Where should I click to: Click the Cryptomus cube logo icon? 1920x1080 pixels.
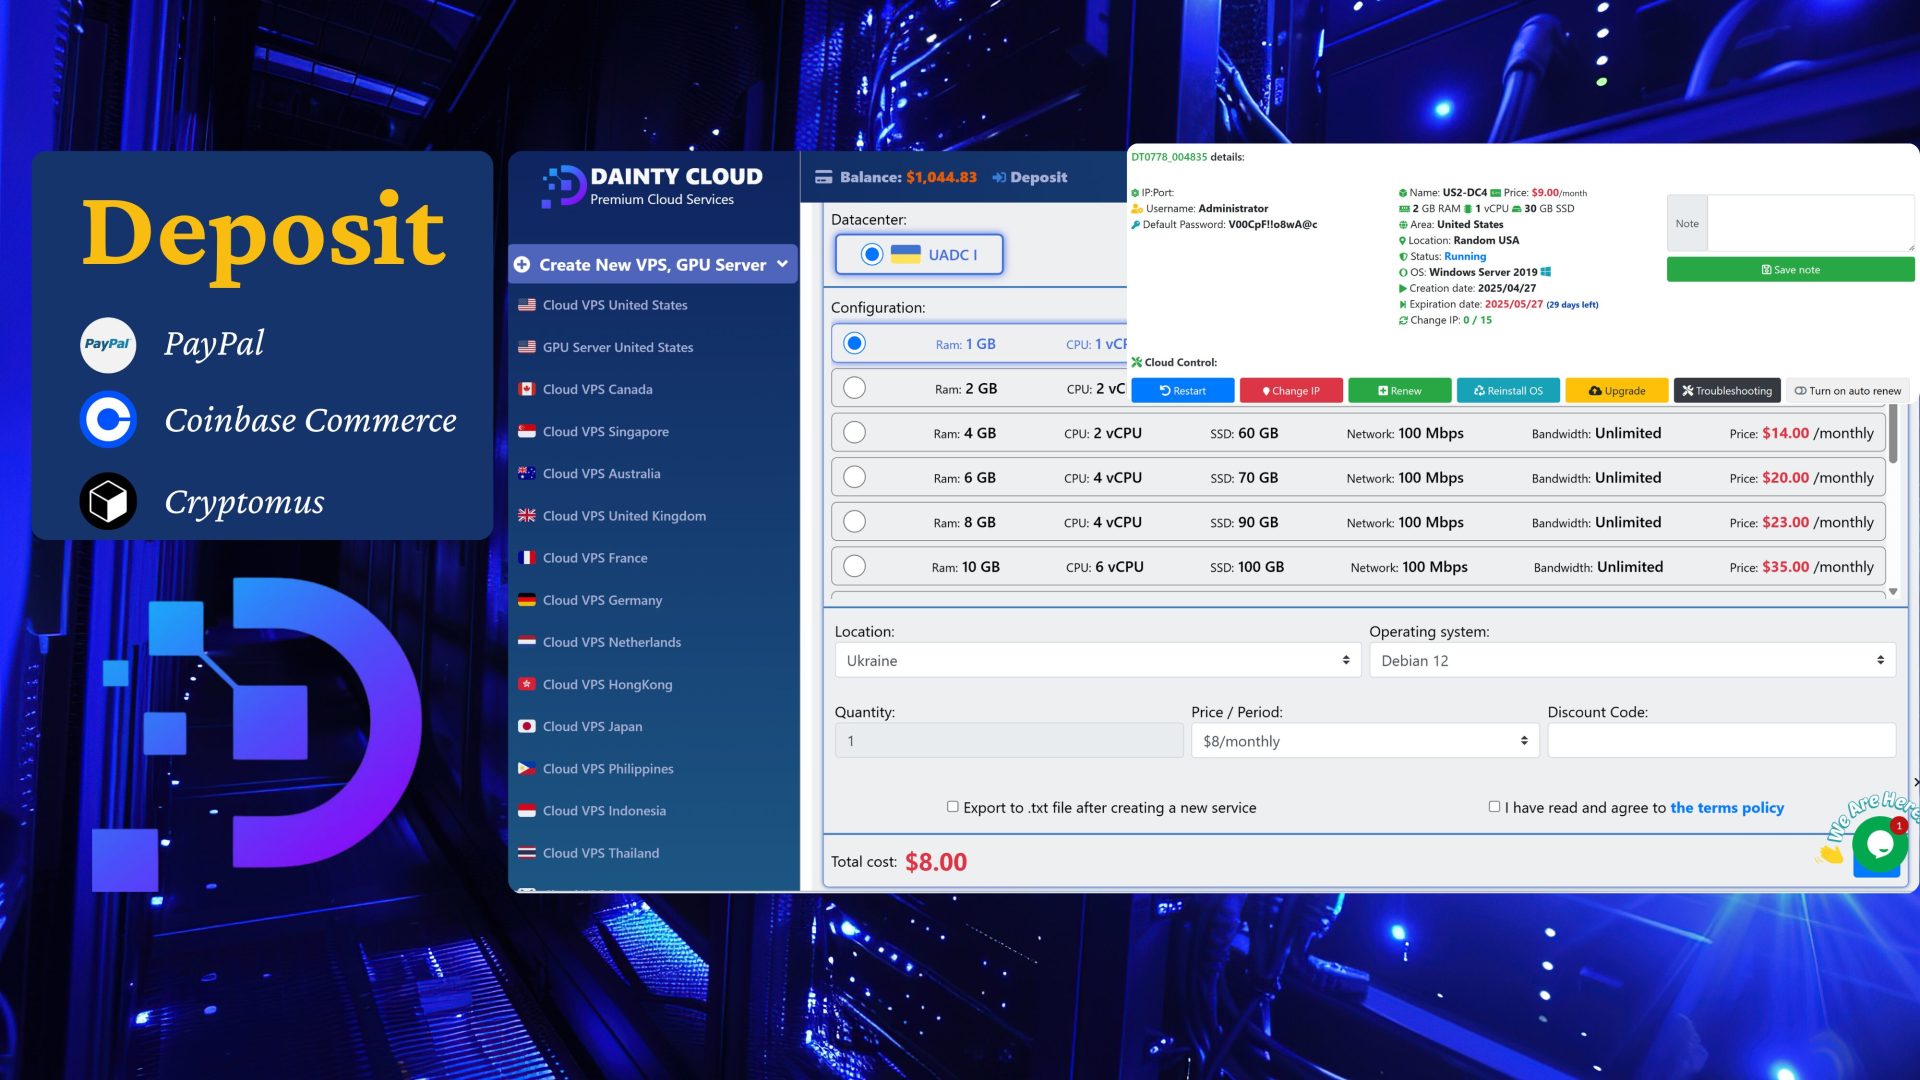click(108, 501)
